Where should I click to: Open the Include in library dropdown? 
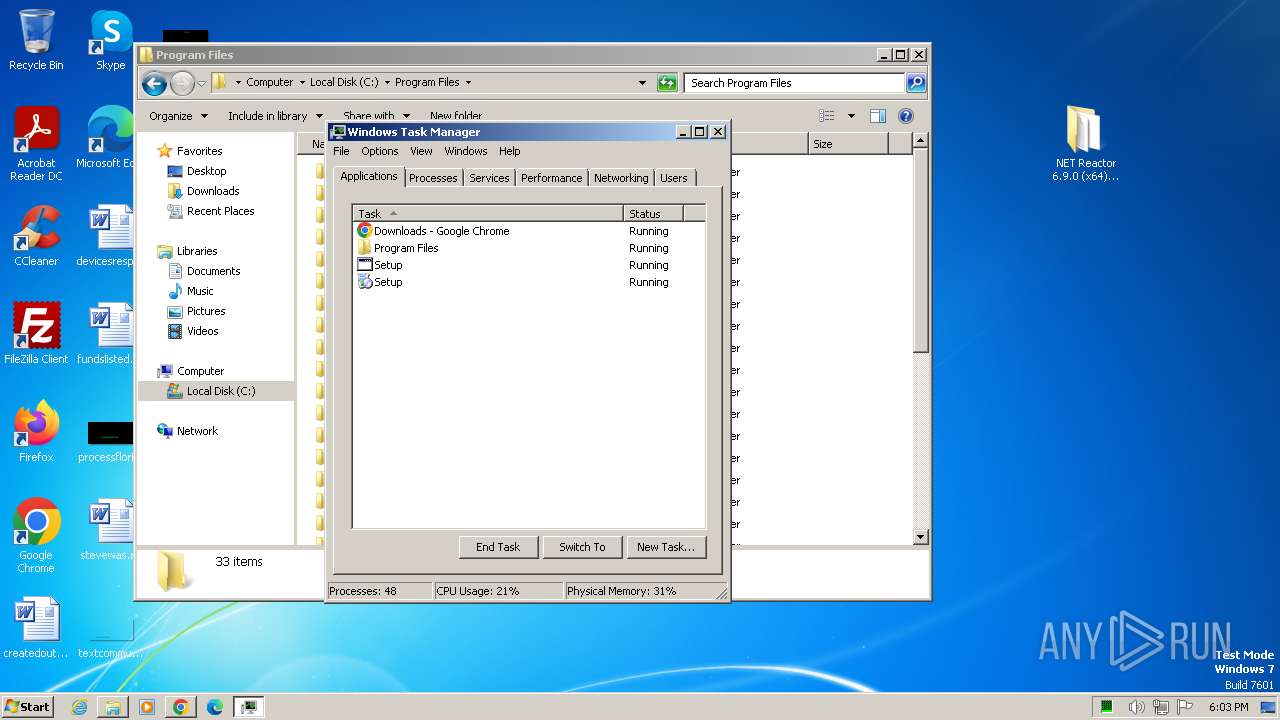(x=275, y=116)
